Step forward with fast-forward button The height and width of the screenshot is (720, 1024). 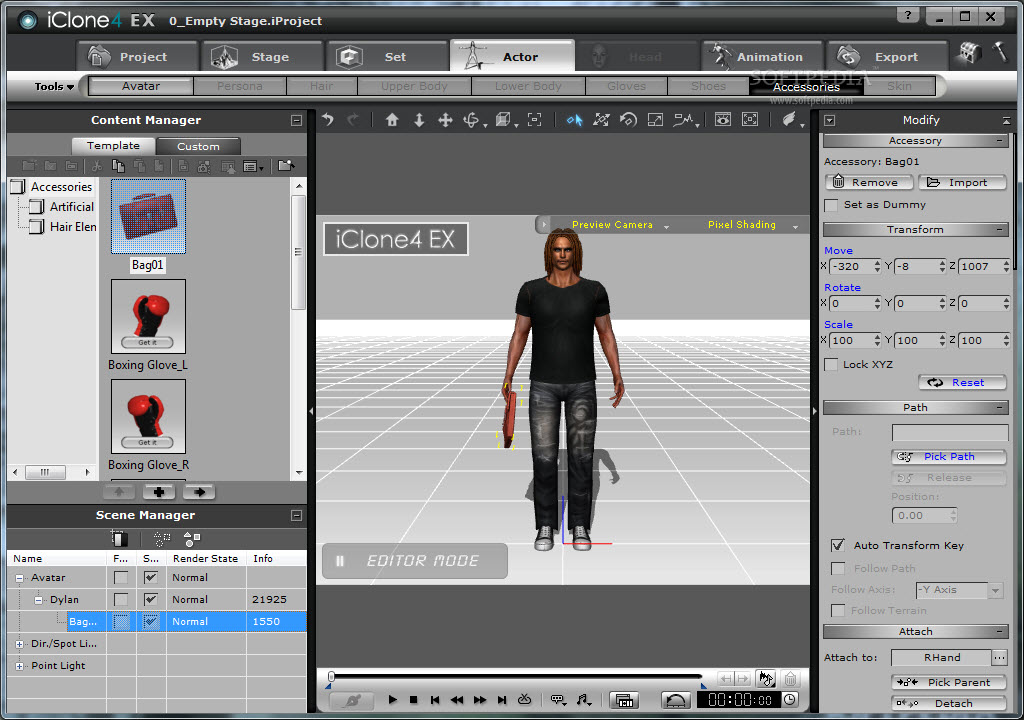tap(480, 700)
